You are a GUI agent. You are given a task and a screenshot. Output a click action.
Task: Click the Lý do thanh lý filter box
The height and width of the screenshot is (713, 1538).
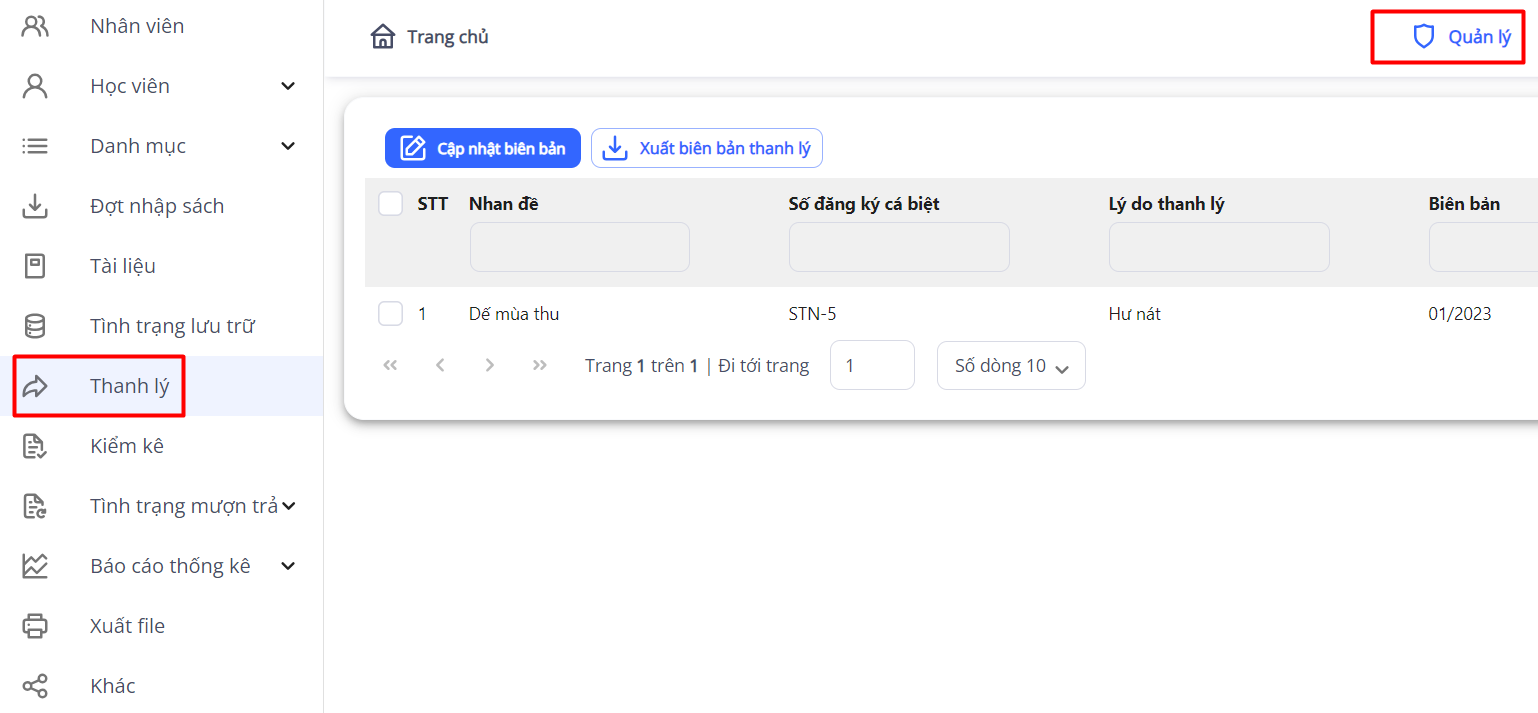pos(1219,247)
